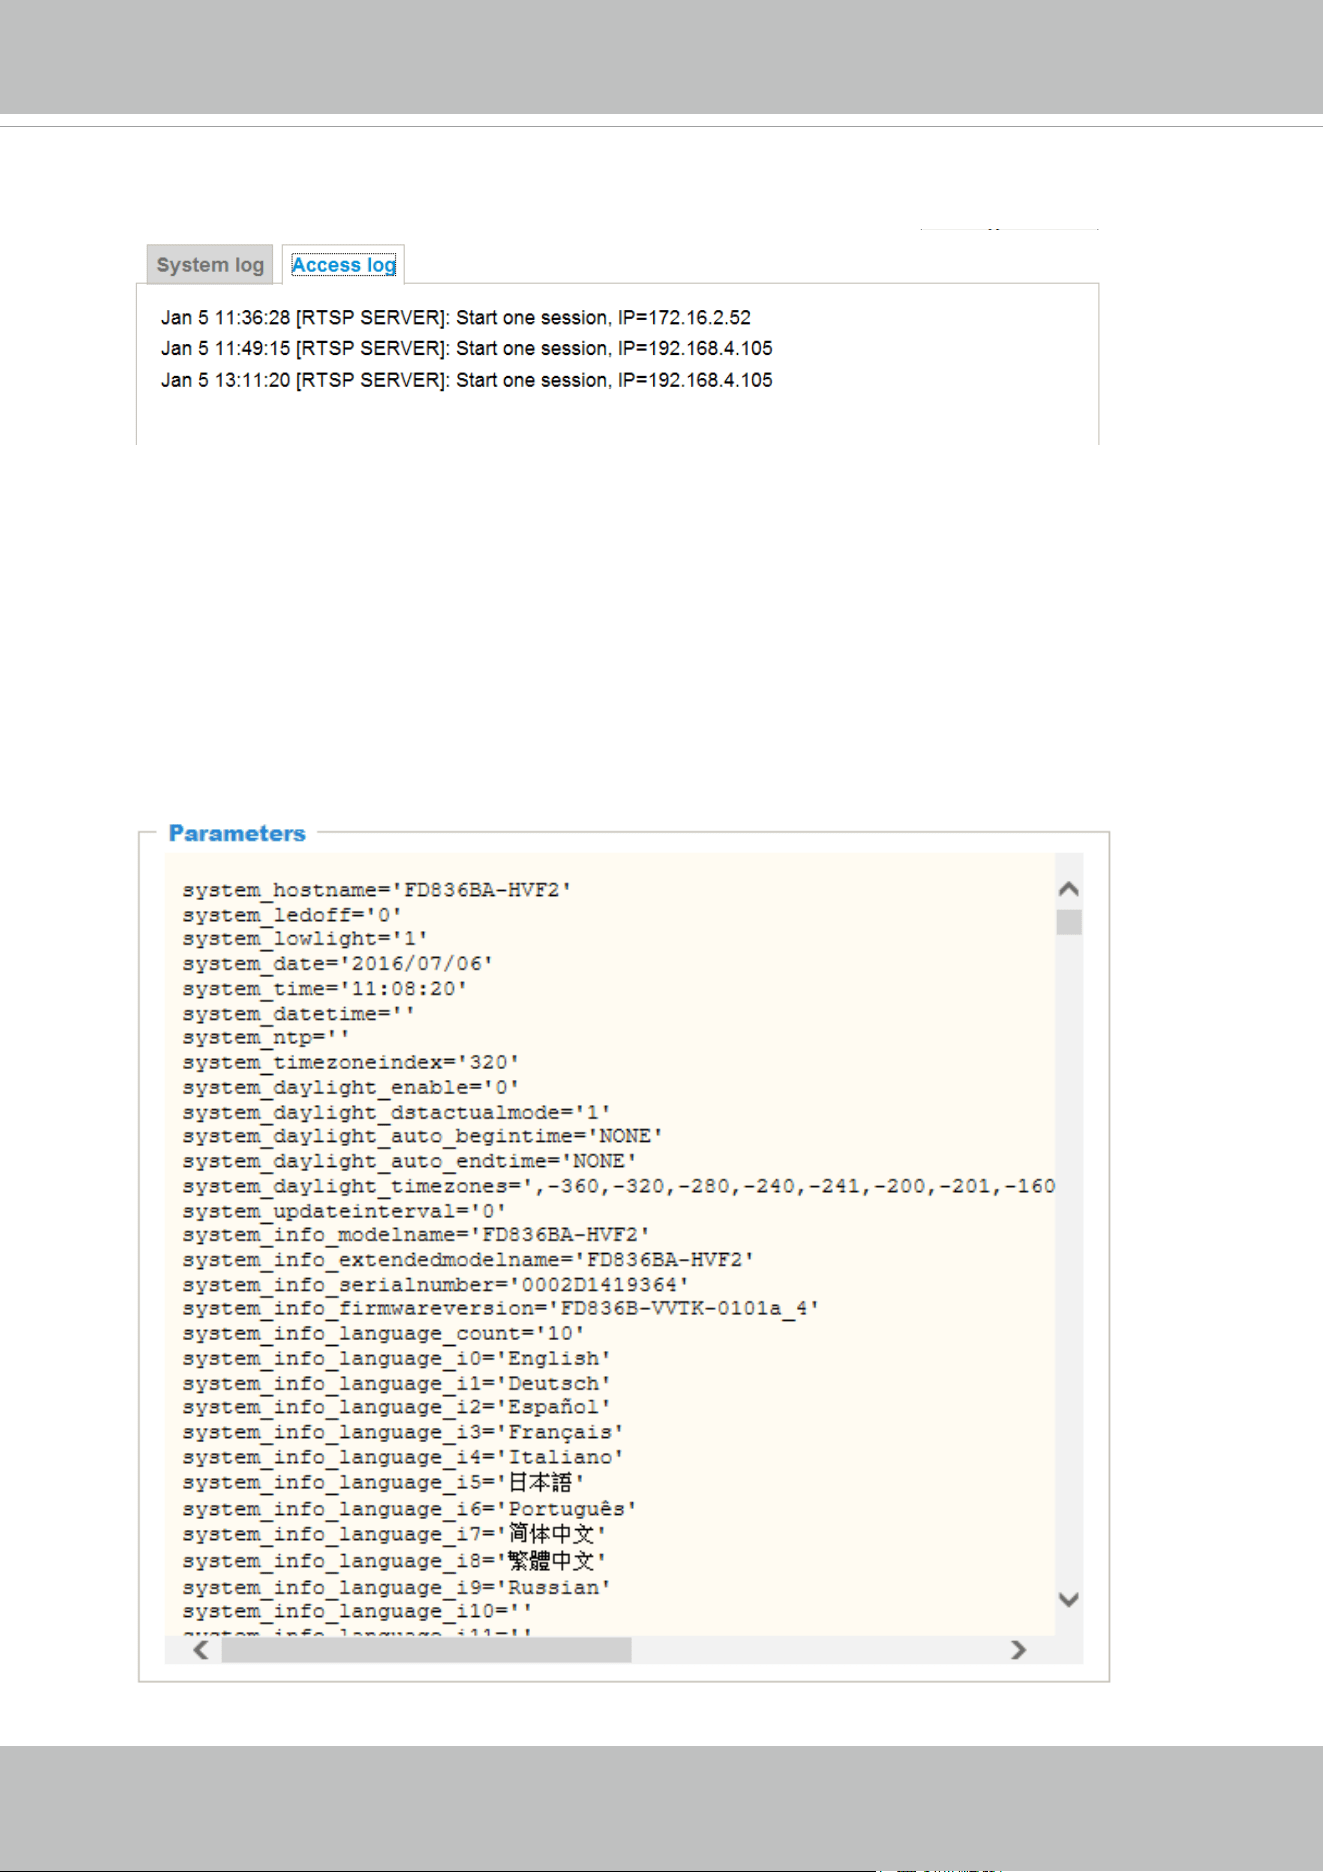Screen dimensions: 1324x1872
Task: Click the language_i2='Español' line
Action: tap(397, 1408)
